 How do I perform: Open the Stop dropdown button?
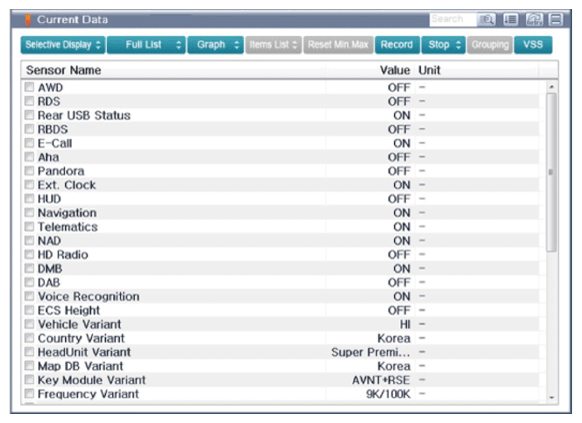443,45
